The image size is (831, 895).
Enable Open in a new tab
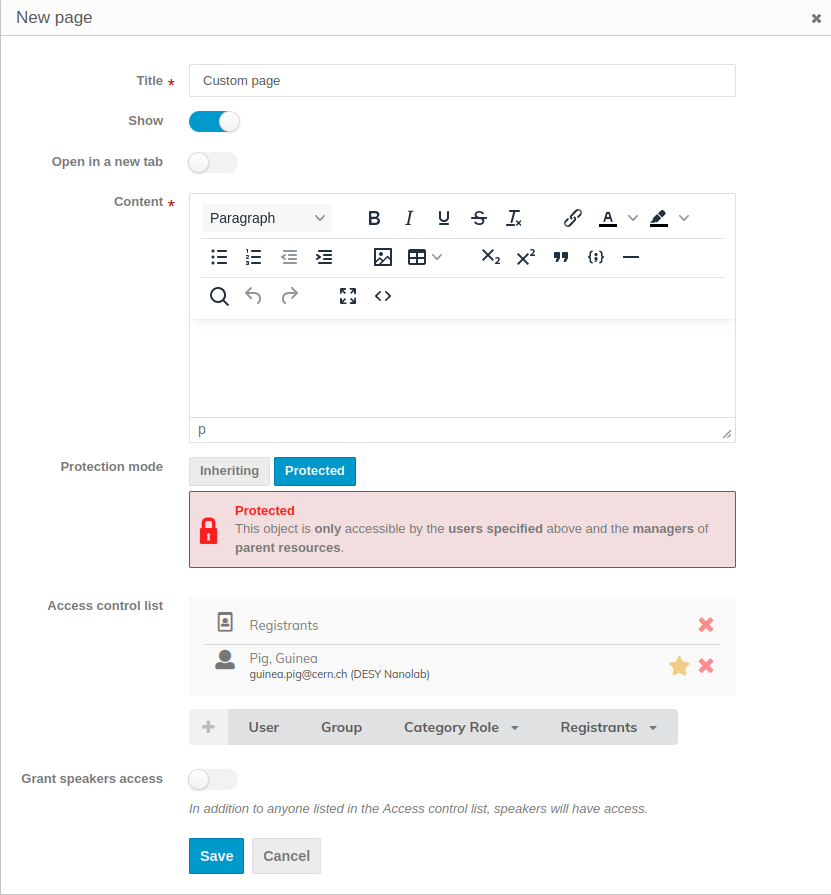213,163
